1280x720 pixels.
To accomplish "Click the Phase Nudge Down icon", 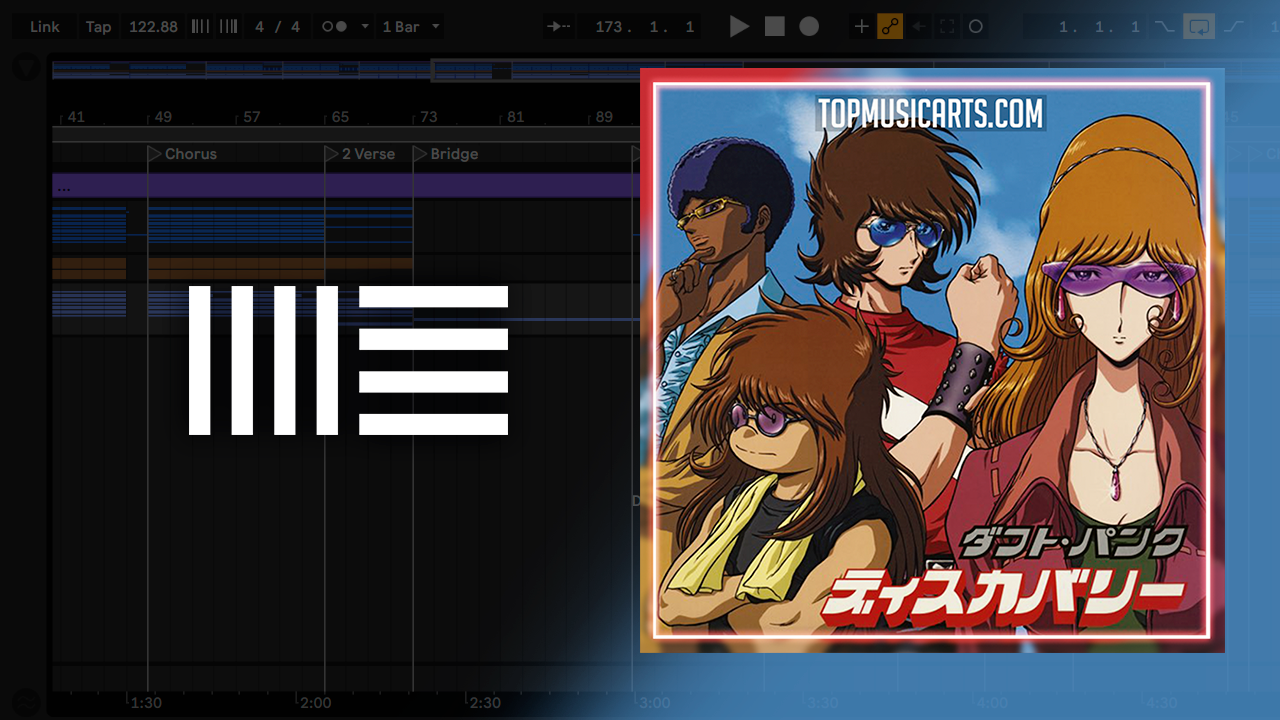I will pos(200,27).
